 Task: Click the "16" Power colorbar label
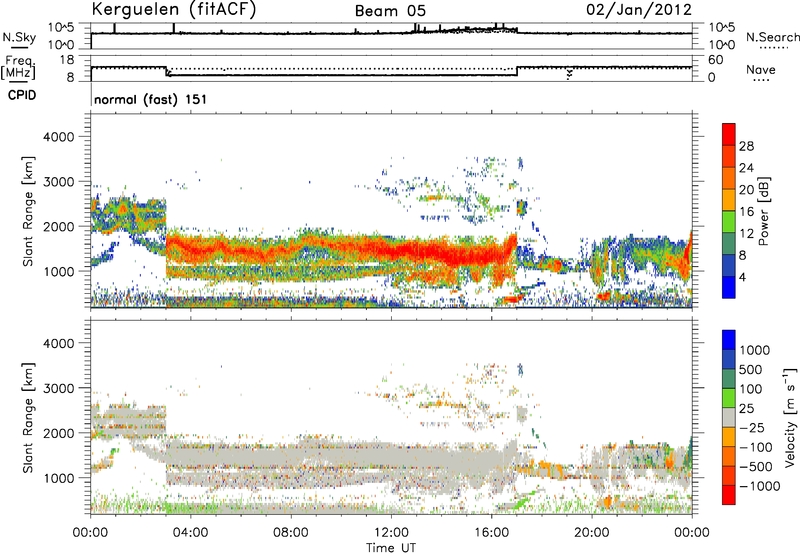tap(746, 212)
